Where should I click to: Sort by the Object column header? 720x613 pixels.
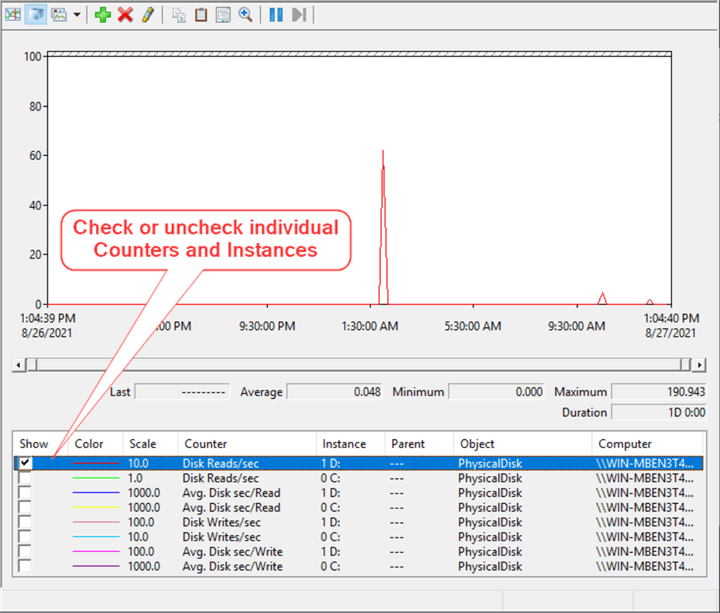(x=523, y=444)
